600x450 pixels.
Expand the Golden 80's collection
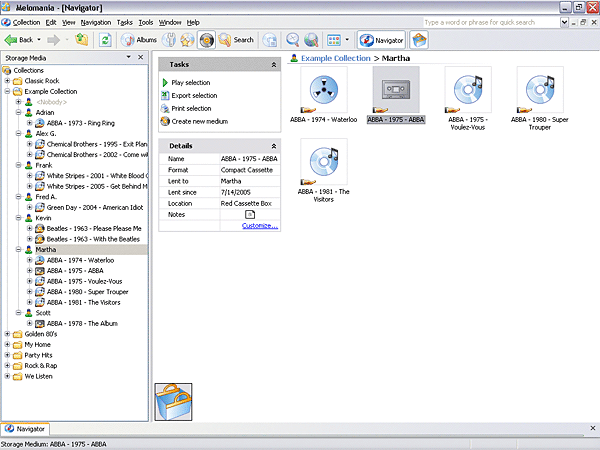click(7, 334)
